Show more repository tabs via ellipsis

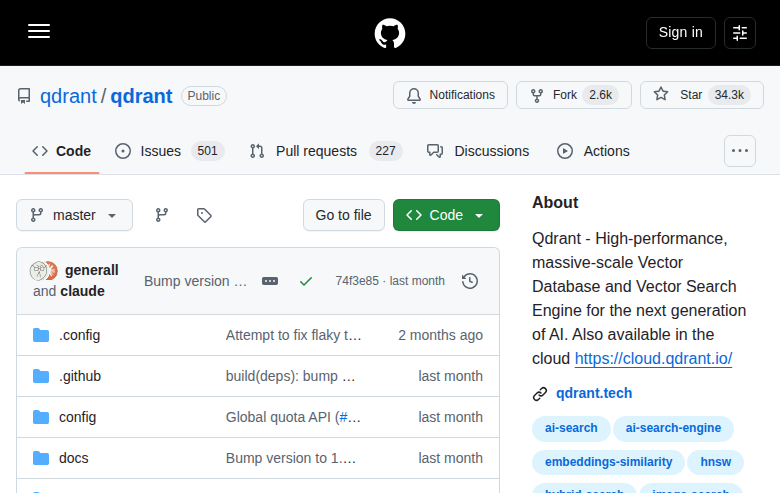pyautogui.click(x=740, y=151)
